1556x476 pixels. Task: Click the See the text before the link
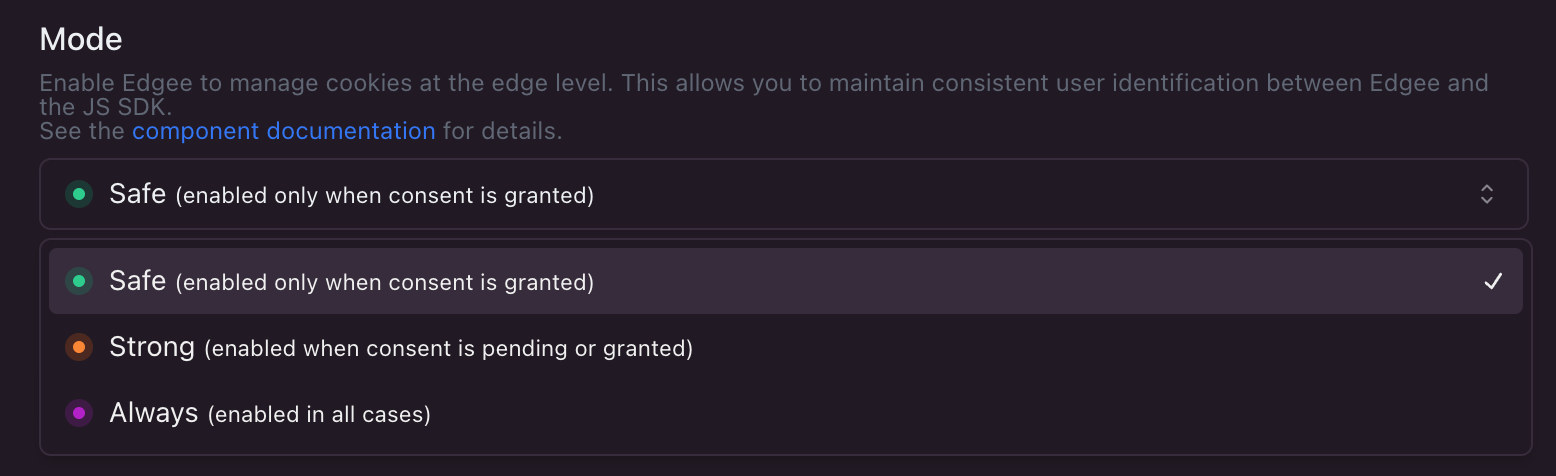82,131
